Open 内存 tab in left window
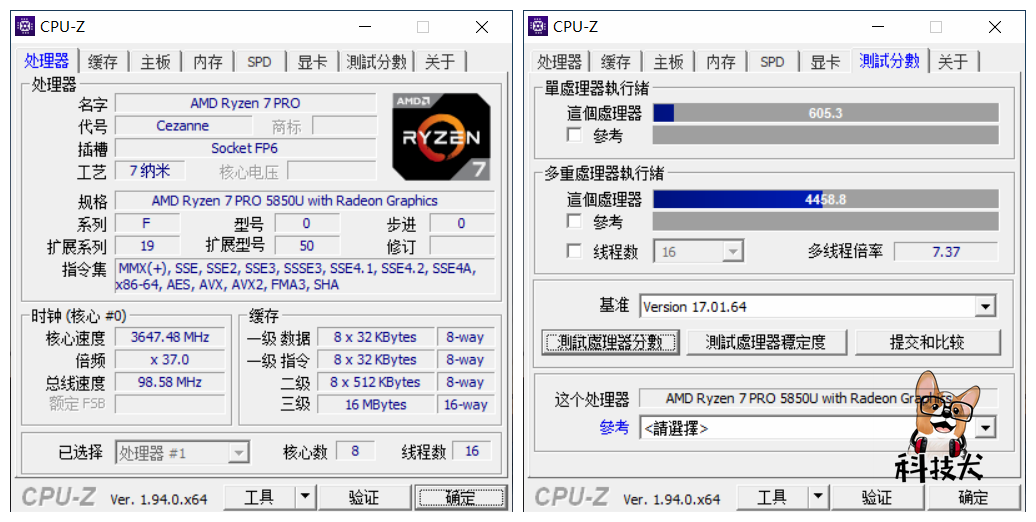The height and width of the screenshot is (522, 1036). (x=208, y=62)
